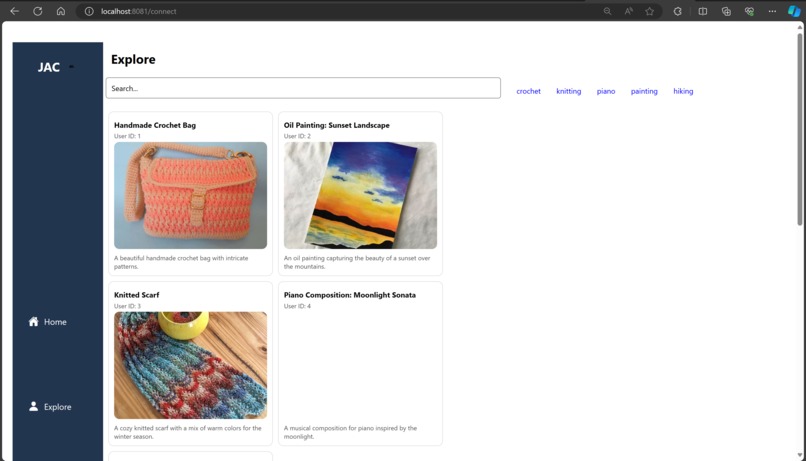Open the zoom magnifier icon in address bar
This screenshot has width=806, height=461.
point(607,11)
